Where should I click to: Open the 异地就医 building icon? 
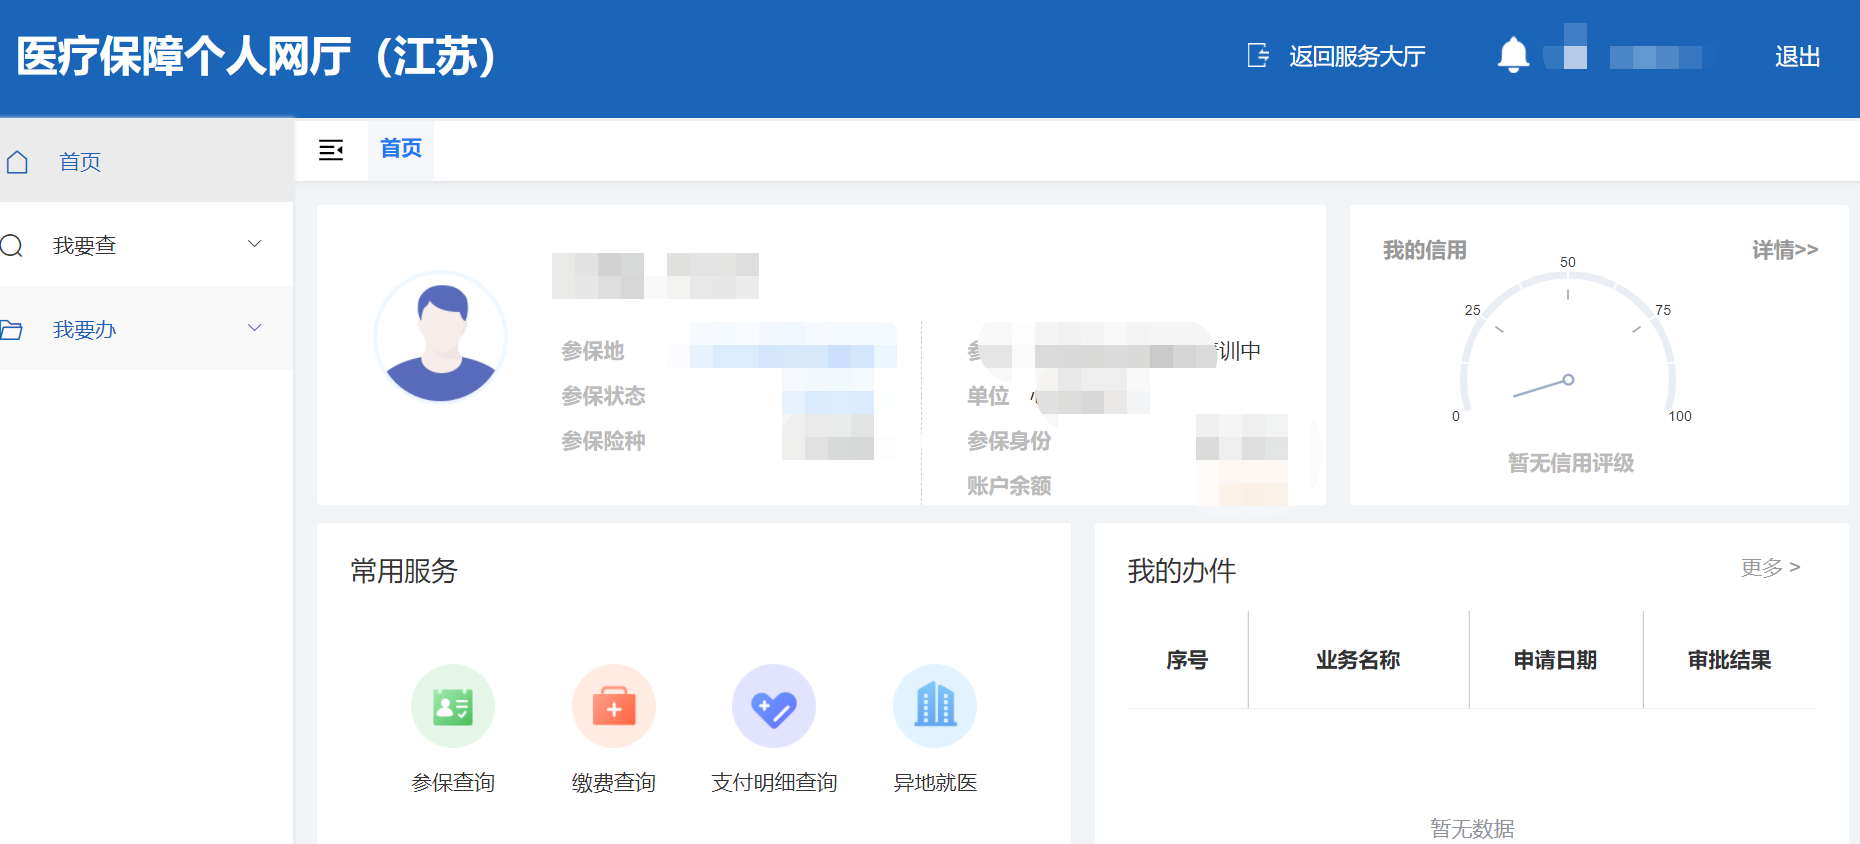(x=935, y=706)
